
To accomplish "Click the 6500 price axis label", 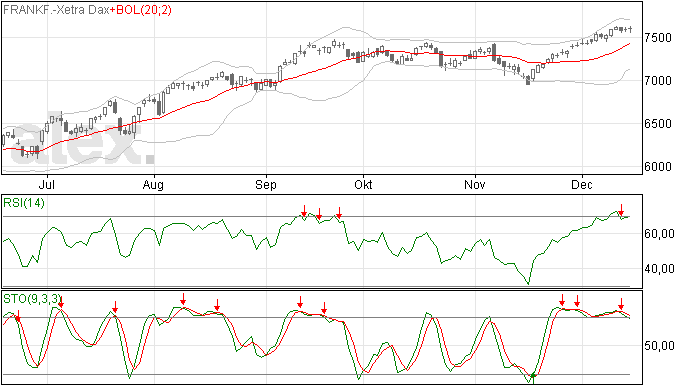I will pyautogui.click(x=658, y=124).
